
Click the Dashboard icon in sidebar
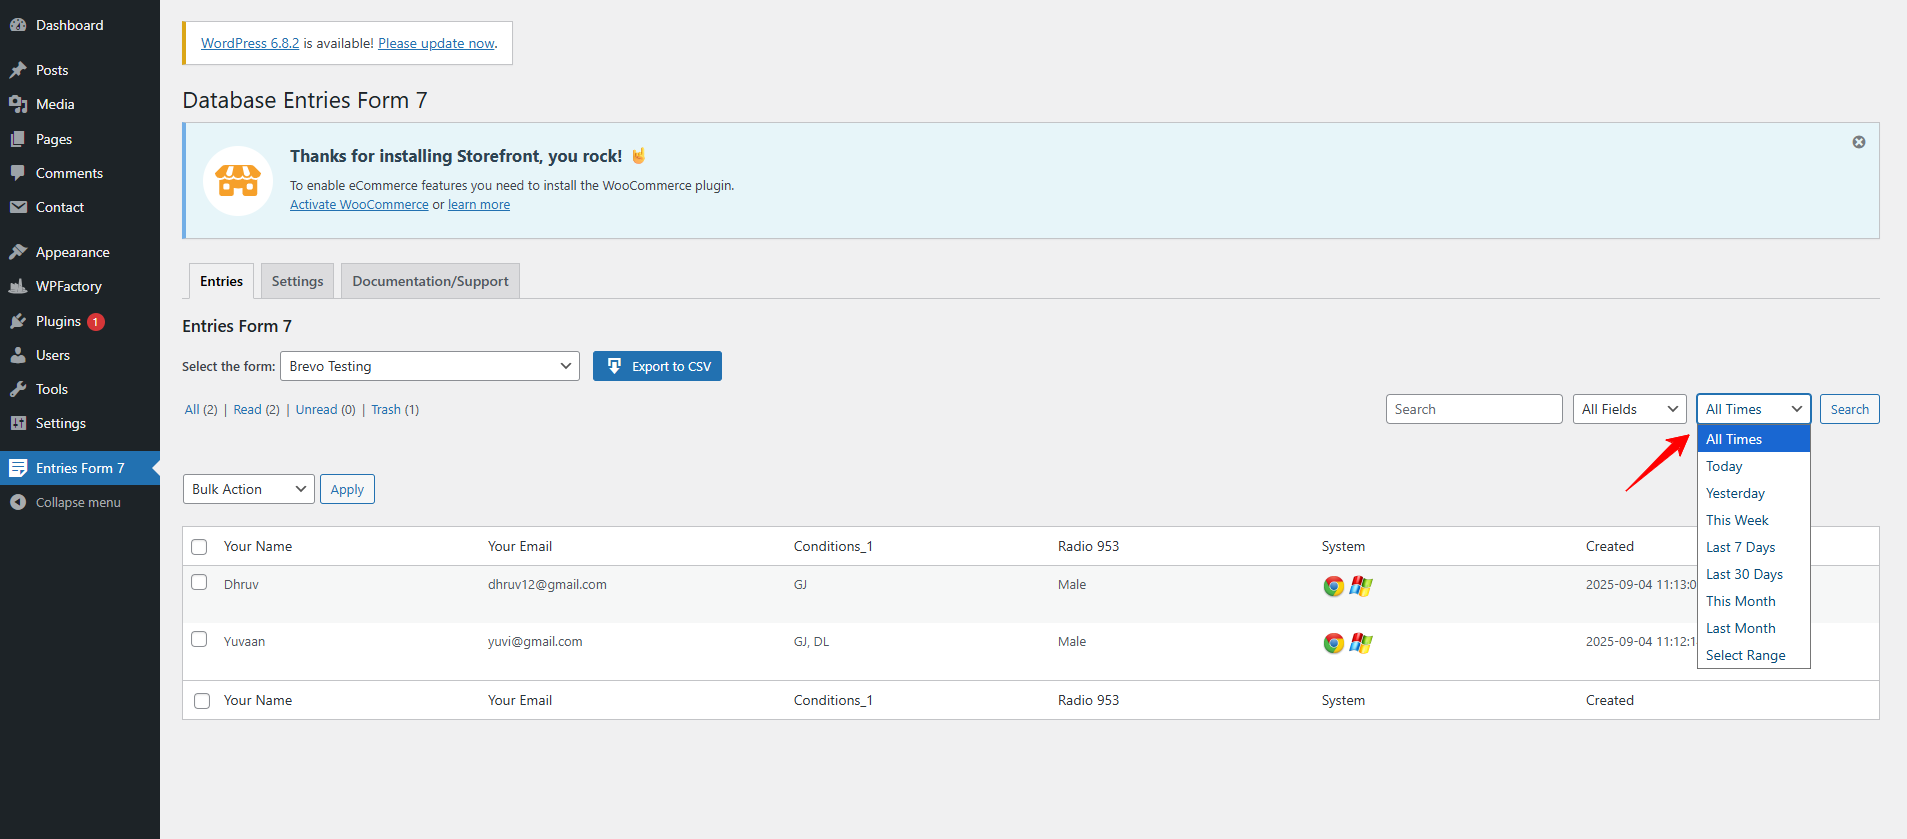(18, 25)
